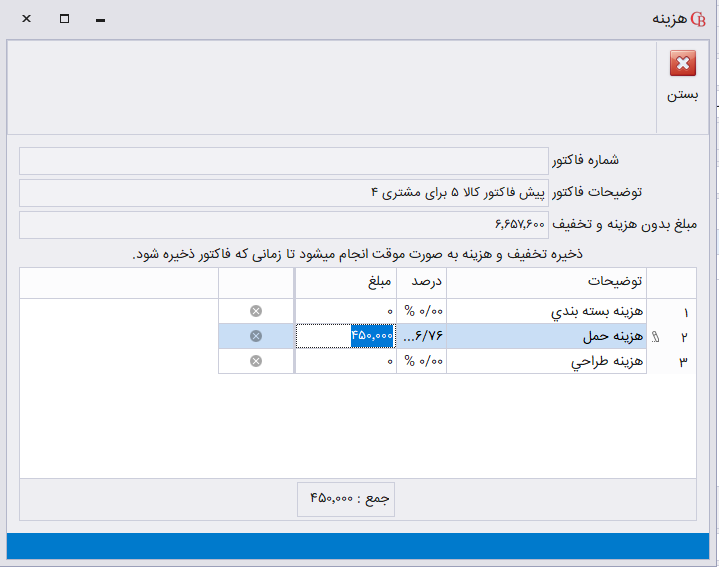Viewport: 719px width, 567px height.
Task: Minimize the هزینه window
Action: click(x=101, y=19)
